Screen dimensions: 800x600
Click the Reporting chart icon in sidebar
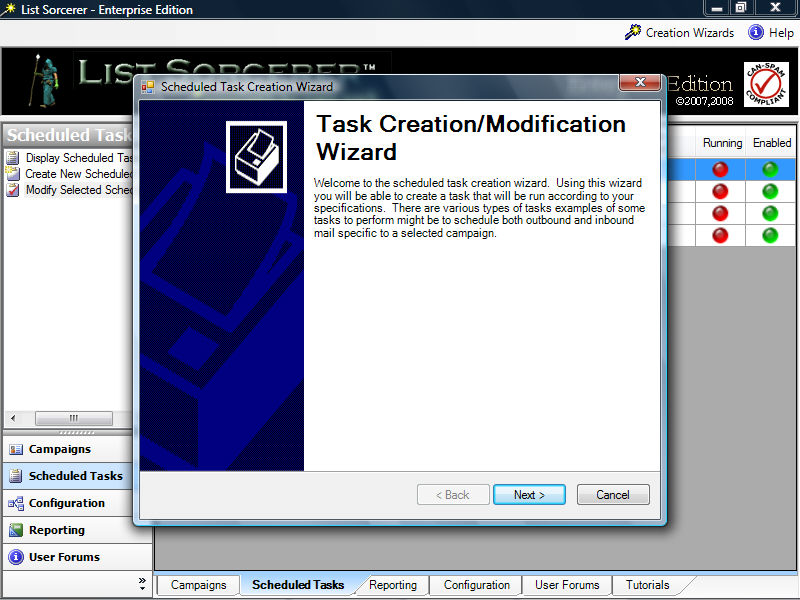[x=15, y=530]
